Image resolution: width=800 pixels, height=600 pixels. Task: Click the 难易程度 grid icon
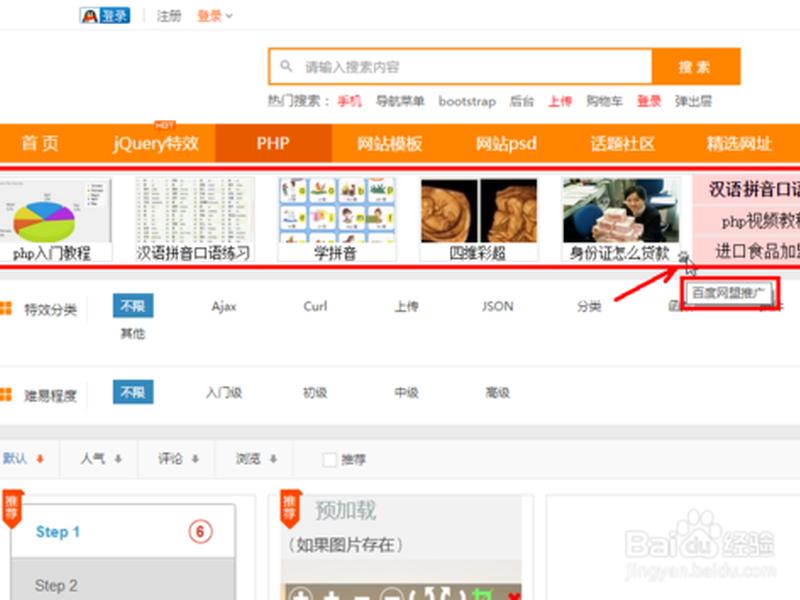point(6,394)
